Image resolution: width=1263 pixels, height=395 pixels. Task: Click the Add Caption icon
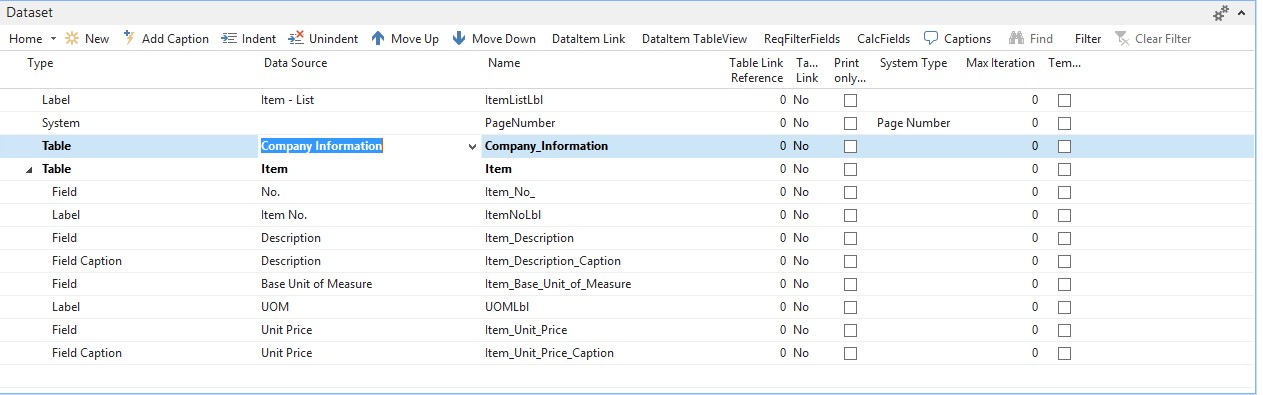click(129, 38)
